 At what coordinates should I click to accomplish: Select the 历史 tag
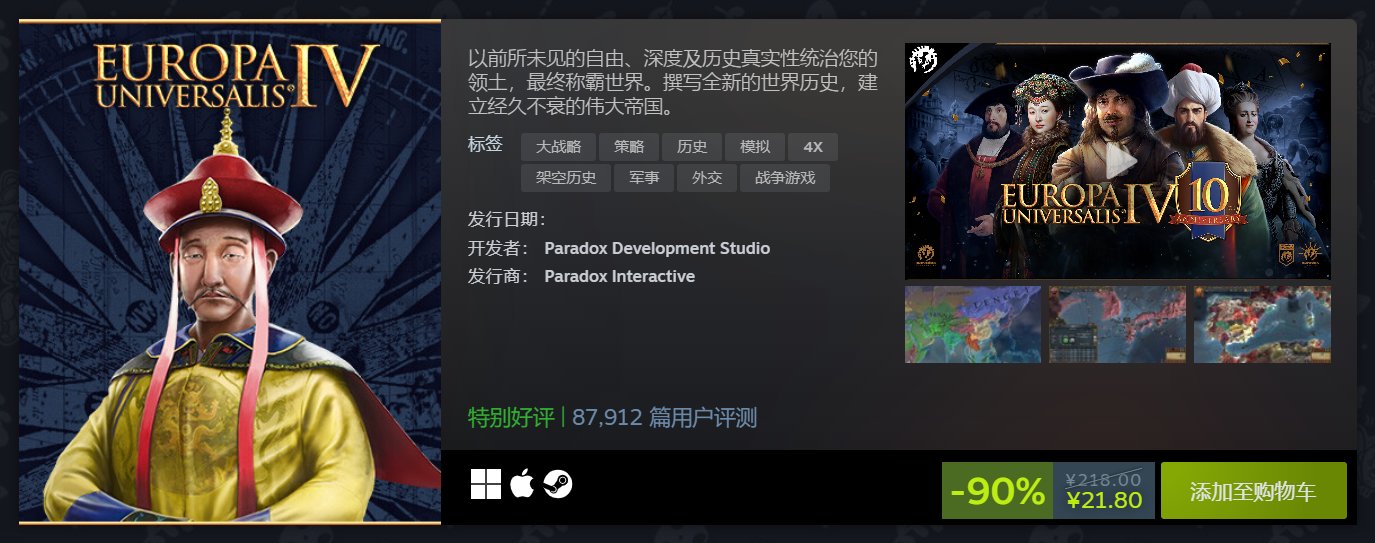click(x=692, y=147)
